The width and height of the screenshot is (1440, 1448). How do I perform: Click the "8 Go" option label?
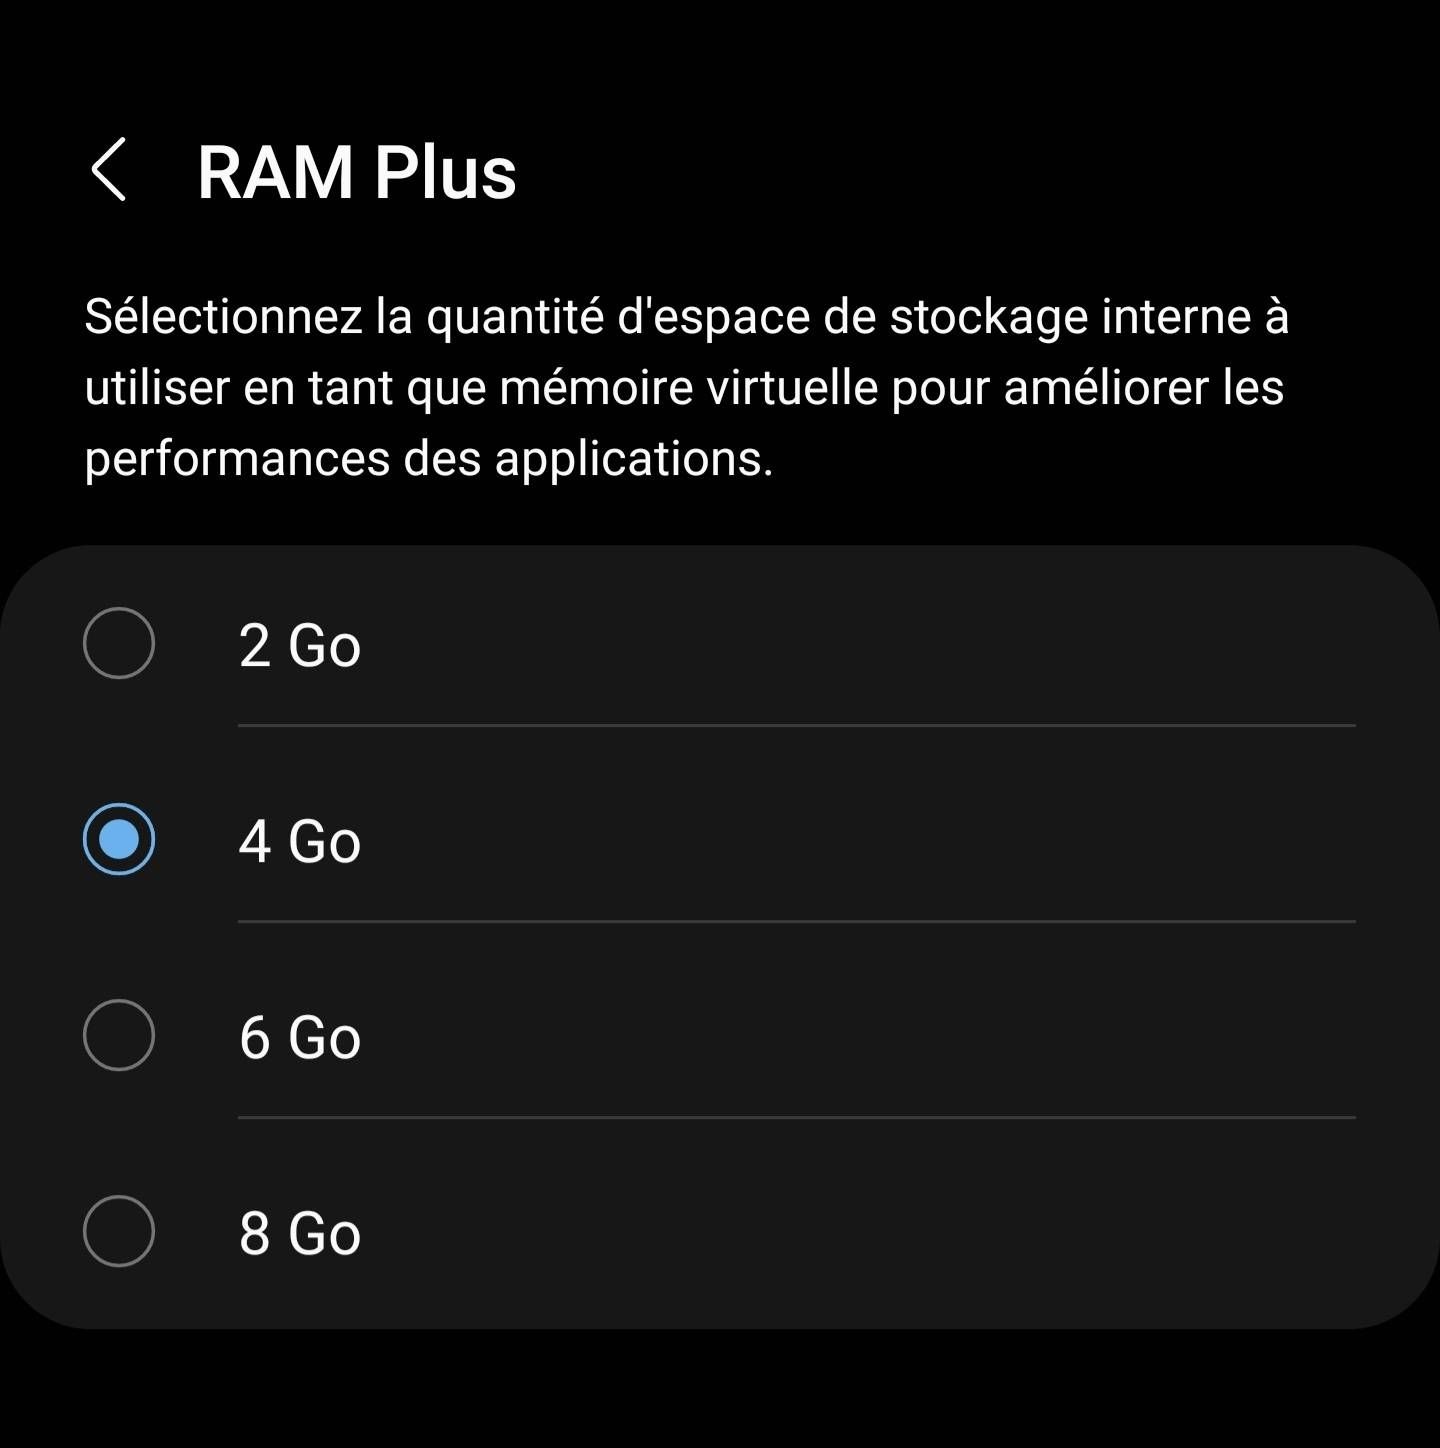299,1233
